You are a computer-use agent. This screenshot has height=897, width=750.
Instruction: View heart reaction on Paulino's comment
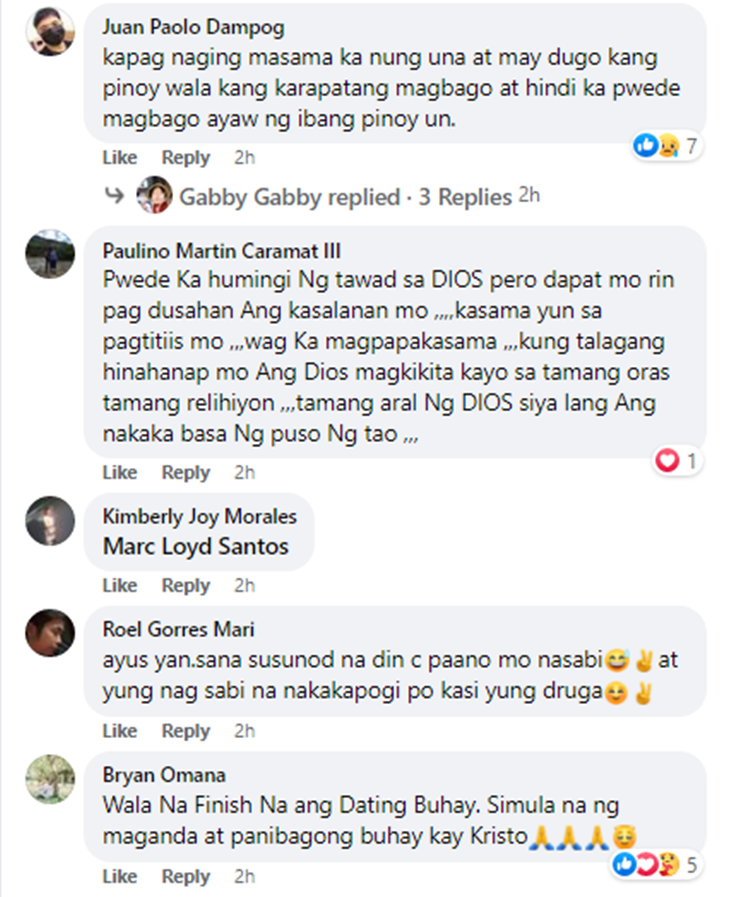click(677, 461)
